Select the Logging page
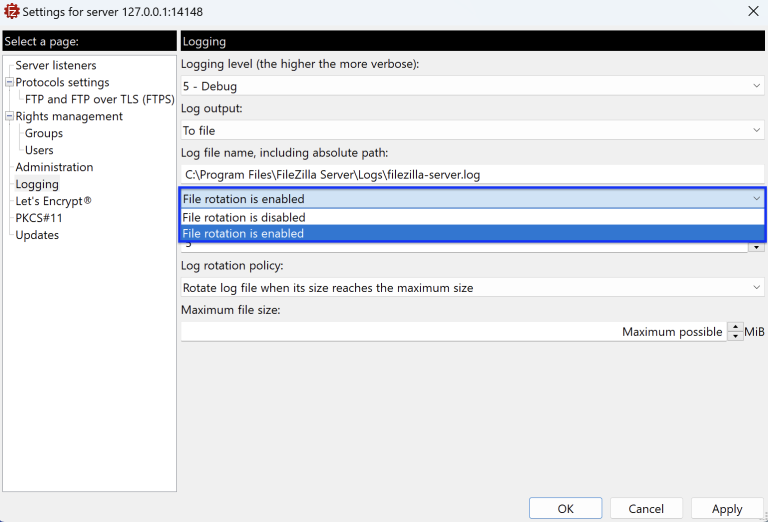 37,184
